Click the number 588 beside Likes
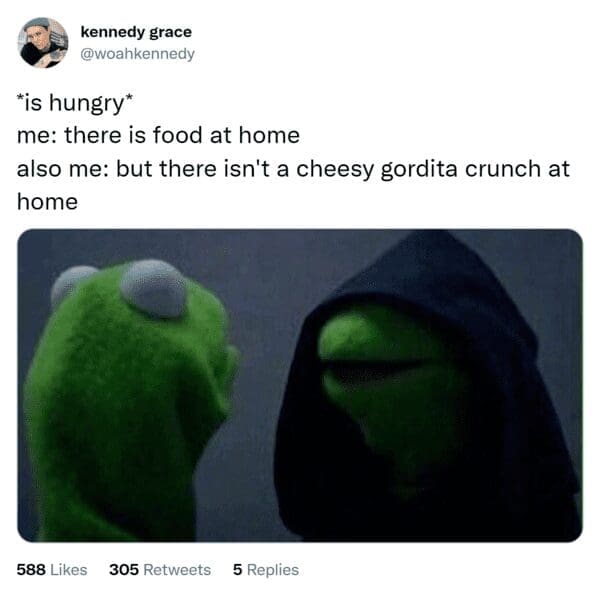 click(x=31, y=570)
